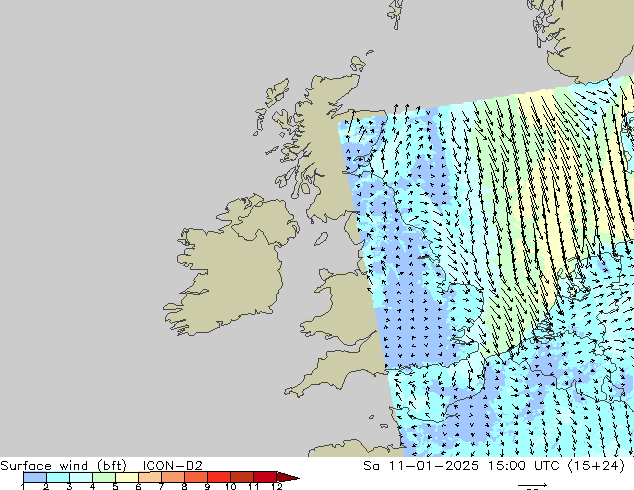This screenshot has height=490, width=634.
Task: Click the legend scale number 6
Action: coord(138,486)
